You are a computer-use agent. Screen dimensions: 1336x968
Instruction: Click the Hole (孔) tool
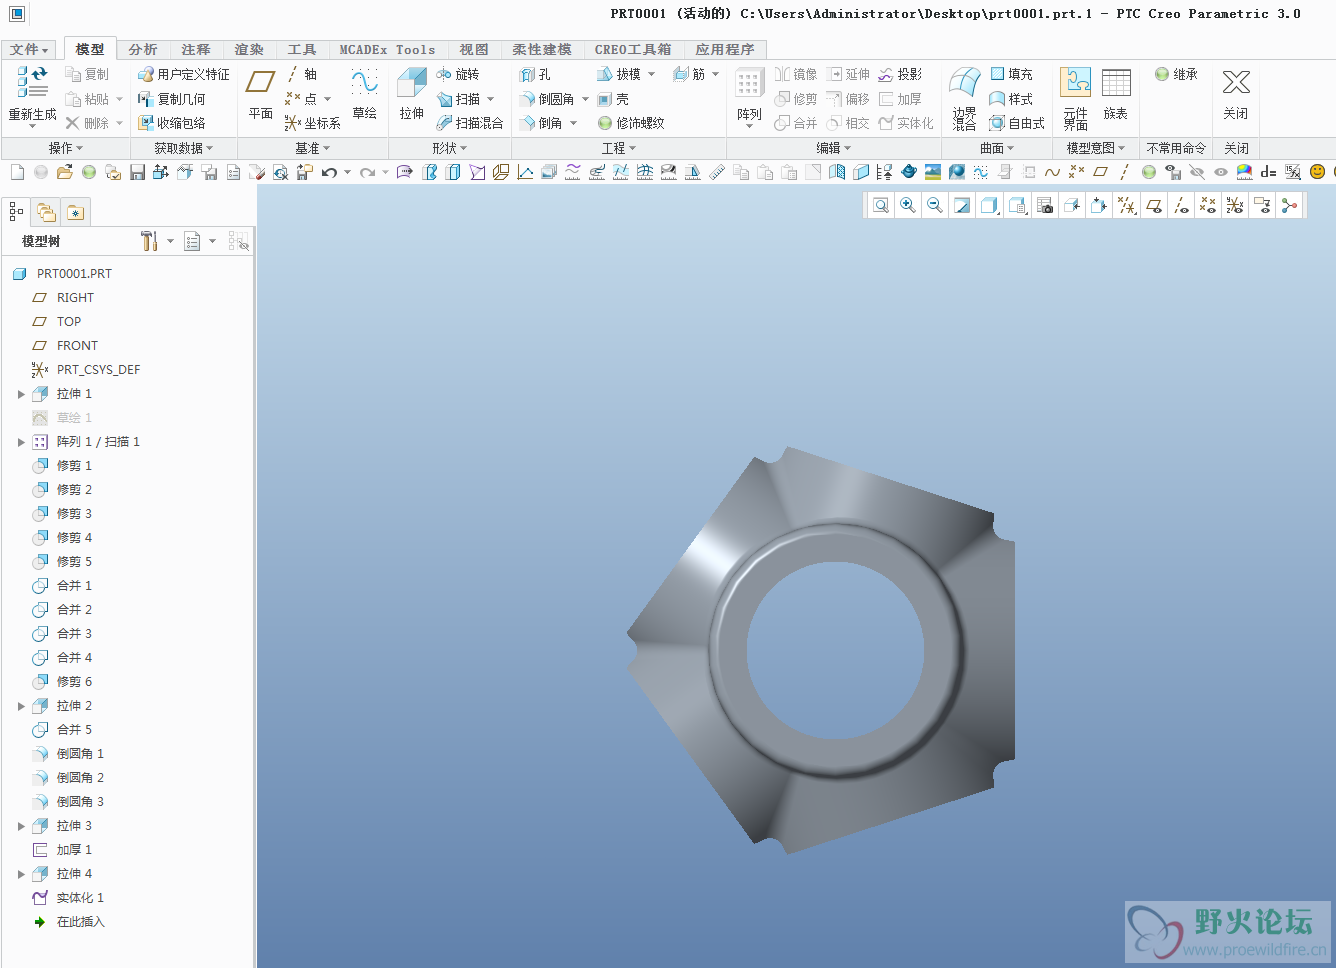535,74
